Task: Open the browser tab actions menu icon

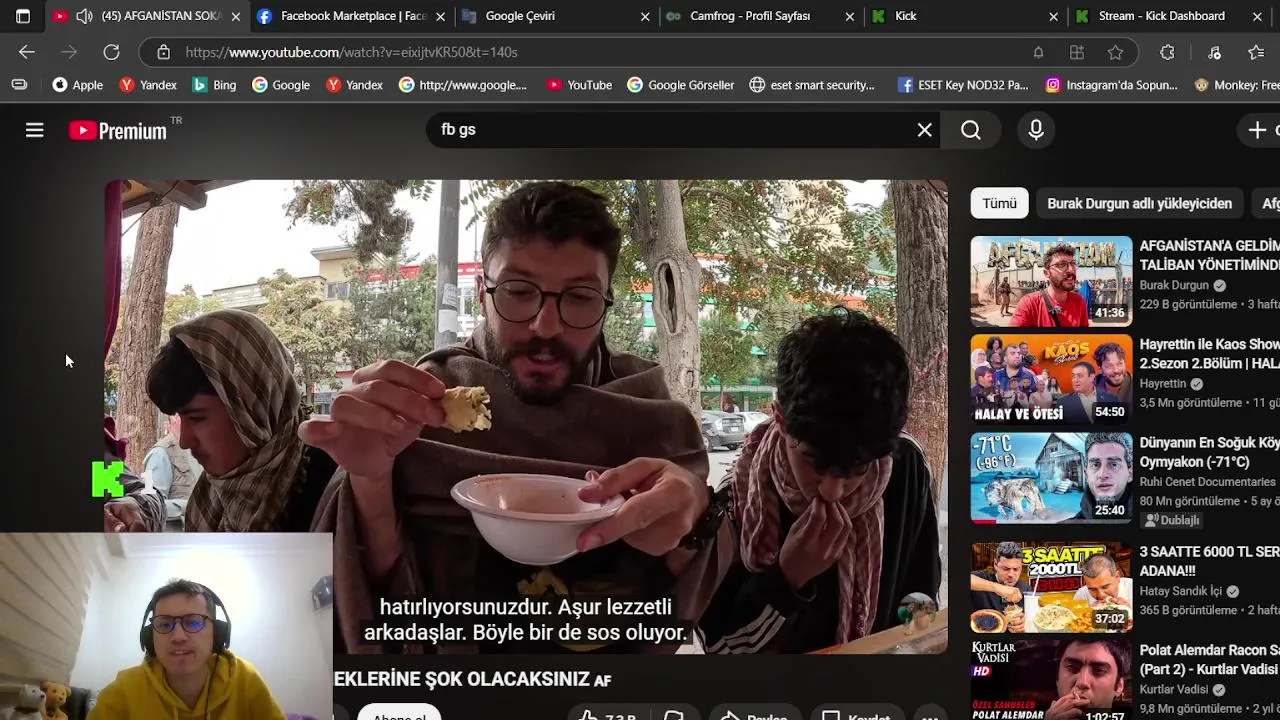Action: [x=23, y=16]
